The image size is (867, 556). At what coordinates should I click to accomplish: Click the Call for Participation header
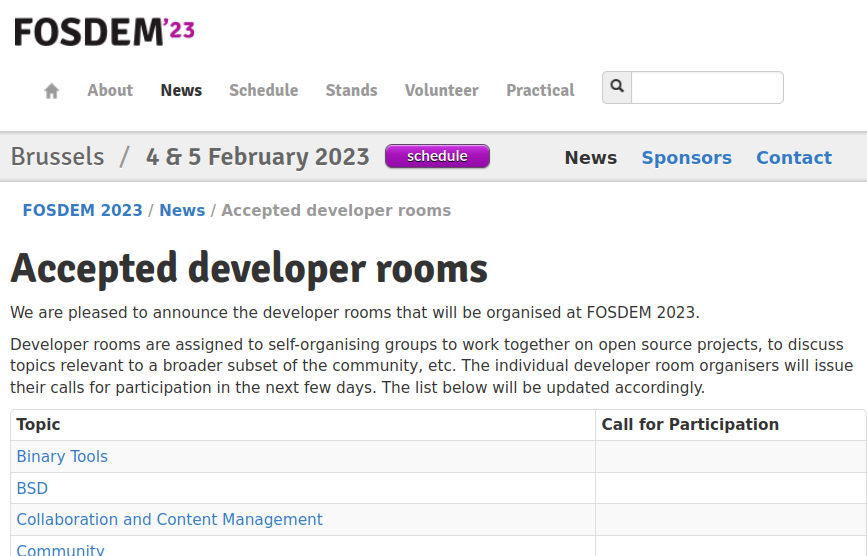[690, 424]
